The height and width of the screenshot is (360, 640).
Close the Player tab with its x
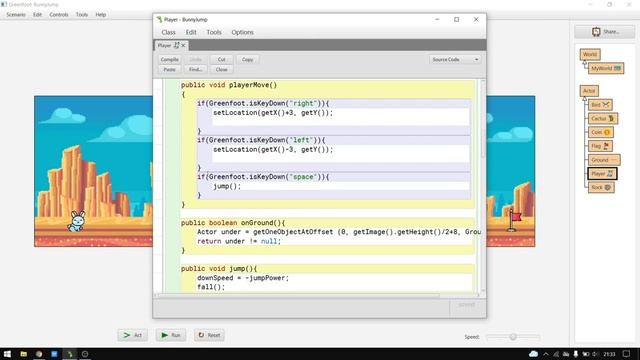point(183,45)
